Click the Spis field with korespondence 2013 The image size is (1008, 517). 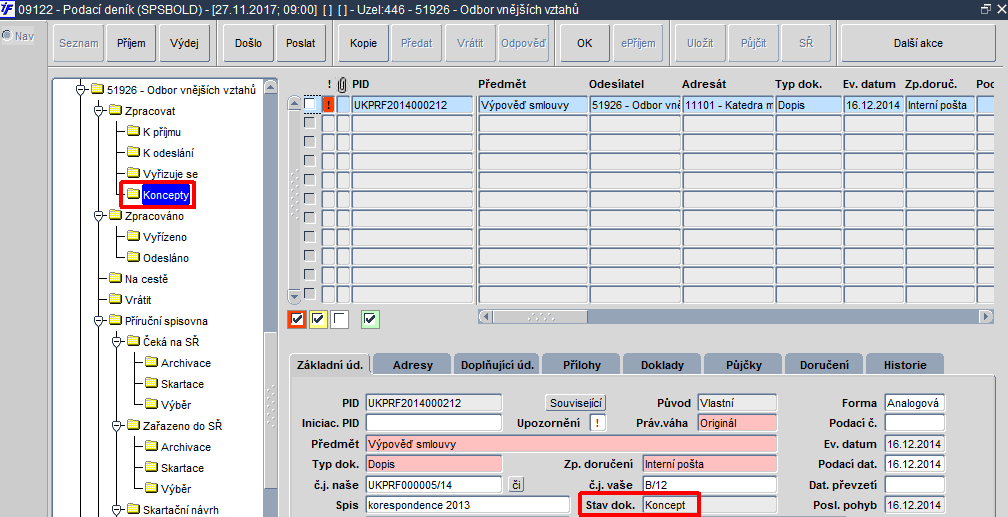[x=468, y=505]
